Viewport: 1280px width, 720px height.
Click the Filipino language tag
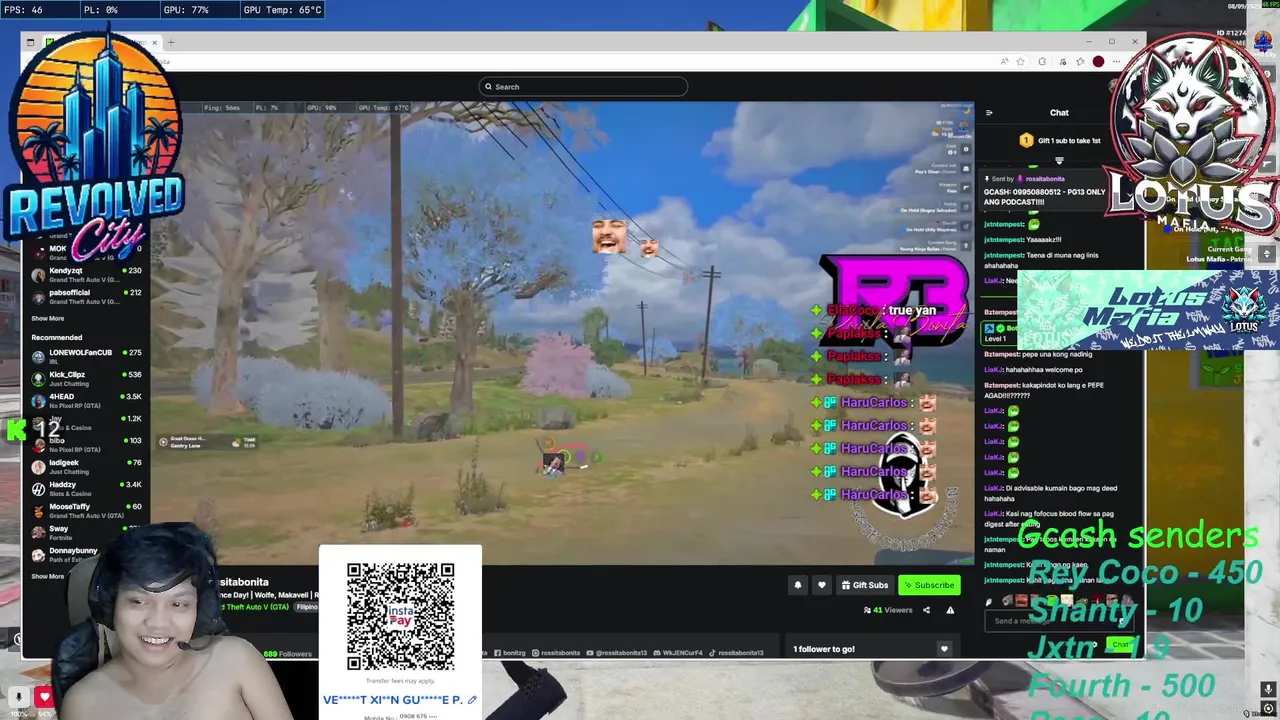tap(306, 607)
